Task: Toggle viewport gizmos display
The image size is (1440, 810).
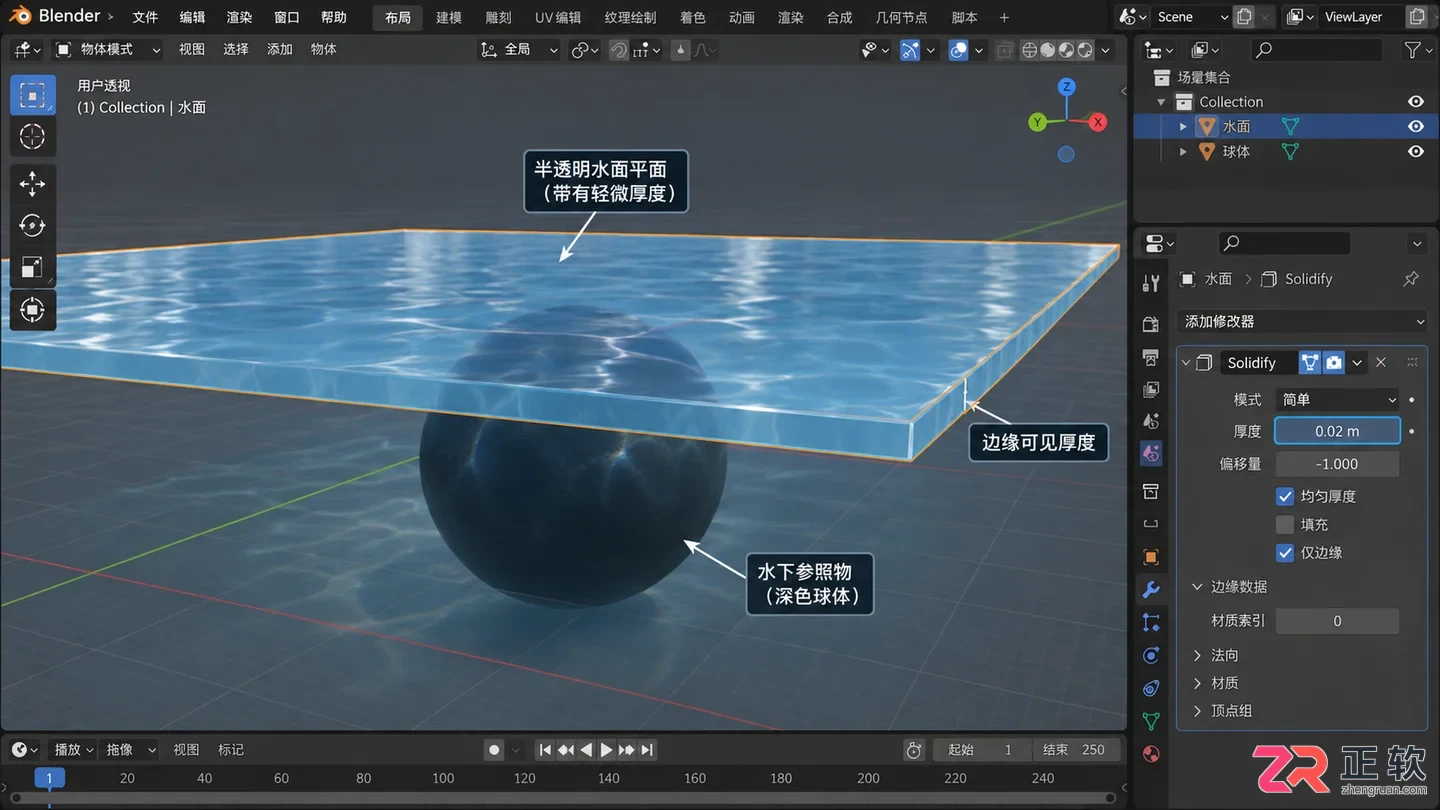Action: click(910, 50)
